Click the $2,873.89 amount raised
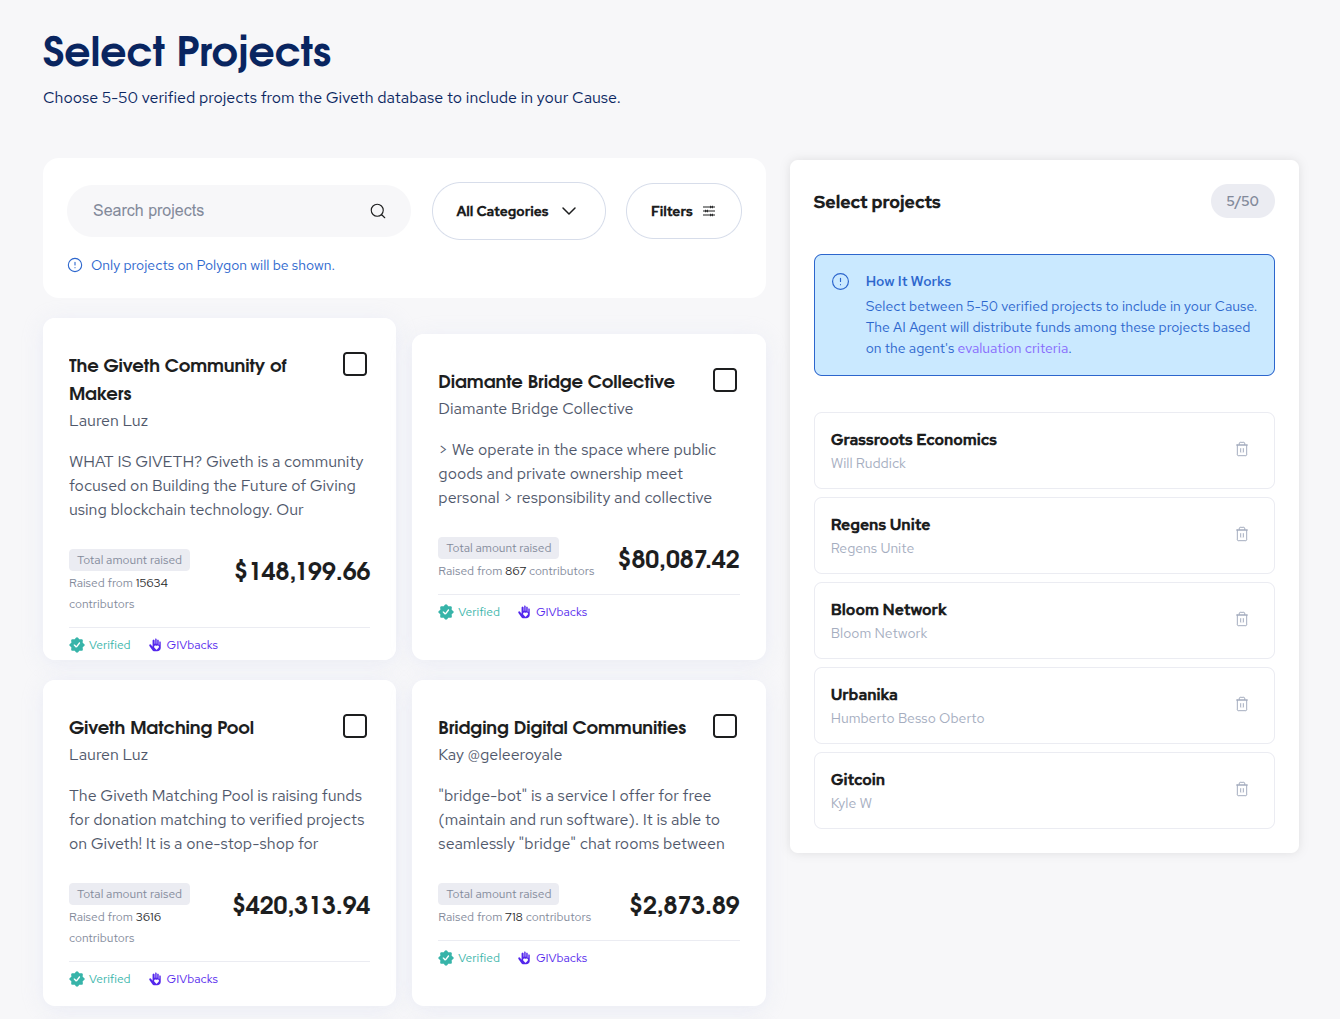This screenshot has height=1019, width=1340. coord(685,905)
